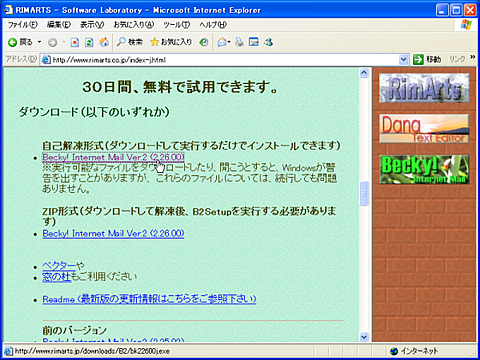Screen dimensions: 480x360
Task: Click the Windows flag logo
Action: pyautogui.click(x=466, y=25)
